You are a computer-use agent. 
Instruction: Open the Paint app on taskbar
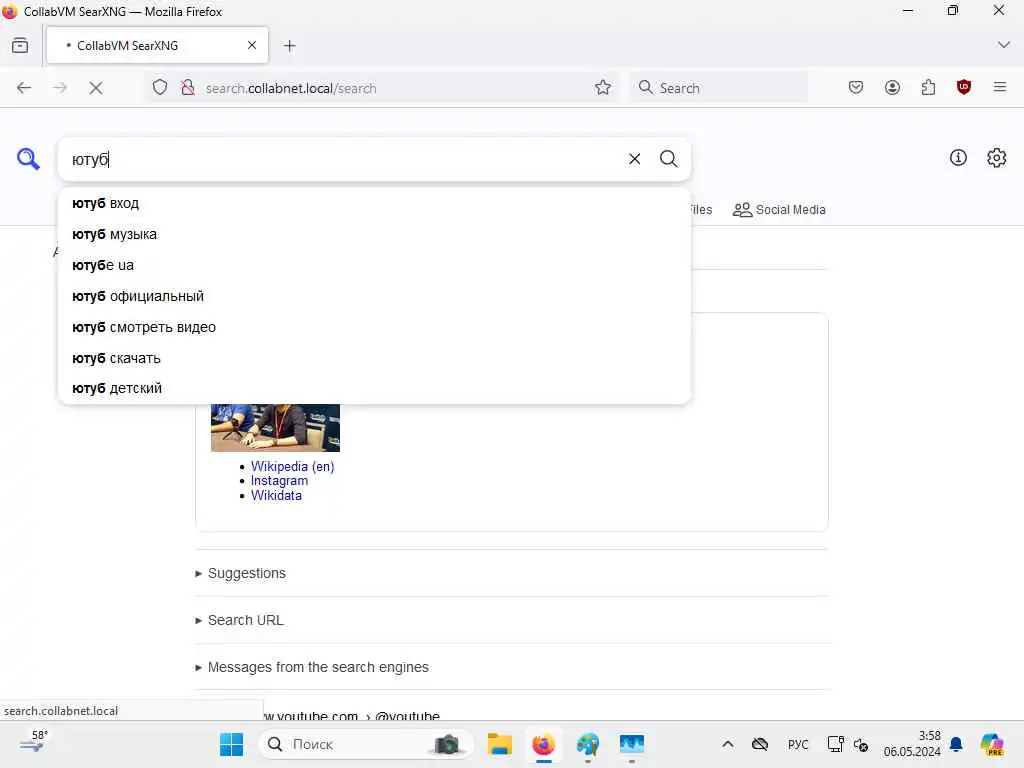pyautogui.click(x=588, y=744)
